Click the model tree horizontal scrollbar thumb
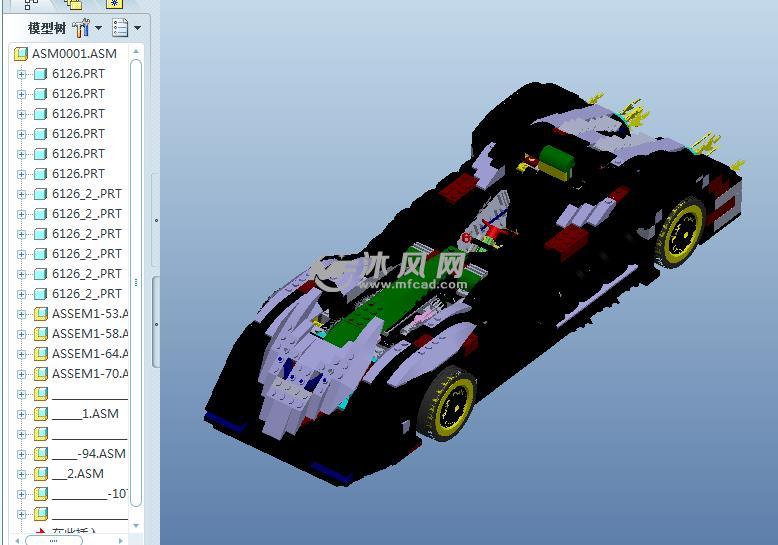Viewport: 778px width, 545px height. [54, 540]
